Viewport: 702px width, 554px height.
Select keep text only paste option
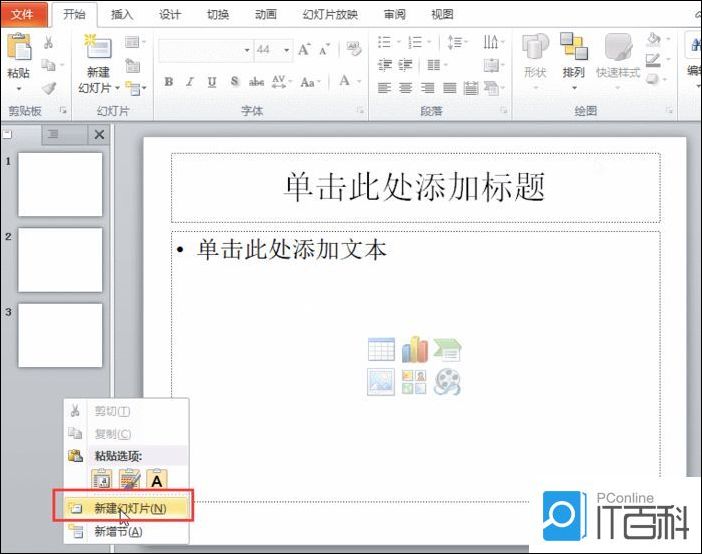click(157, 479)
